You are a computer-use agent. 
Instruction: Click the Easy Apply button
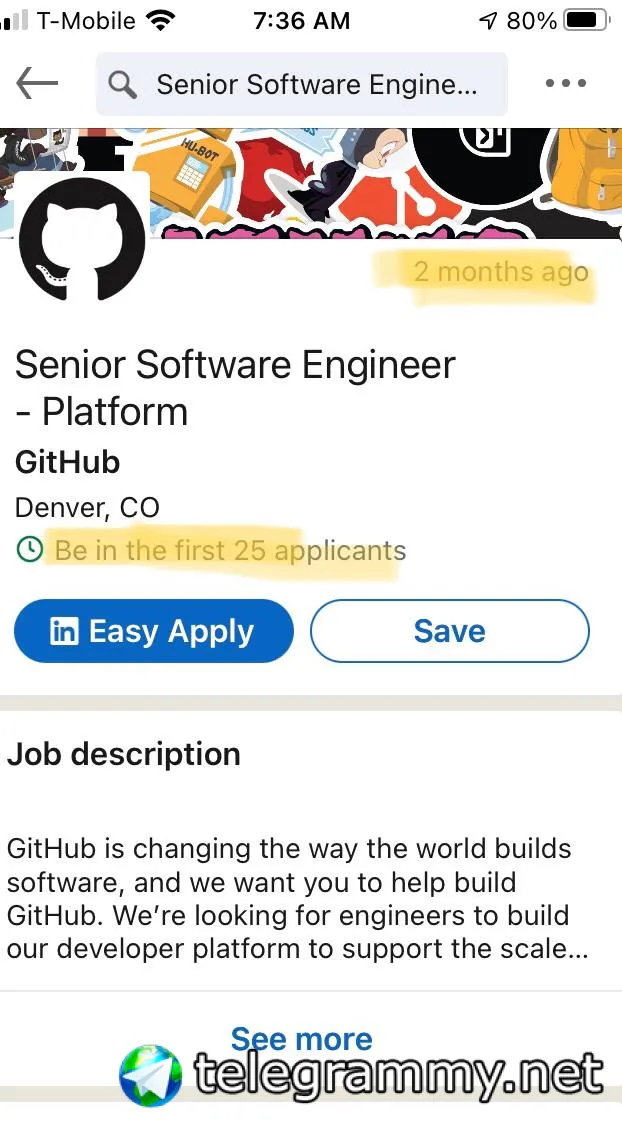(154, 631)
